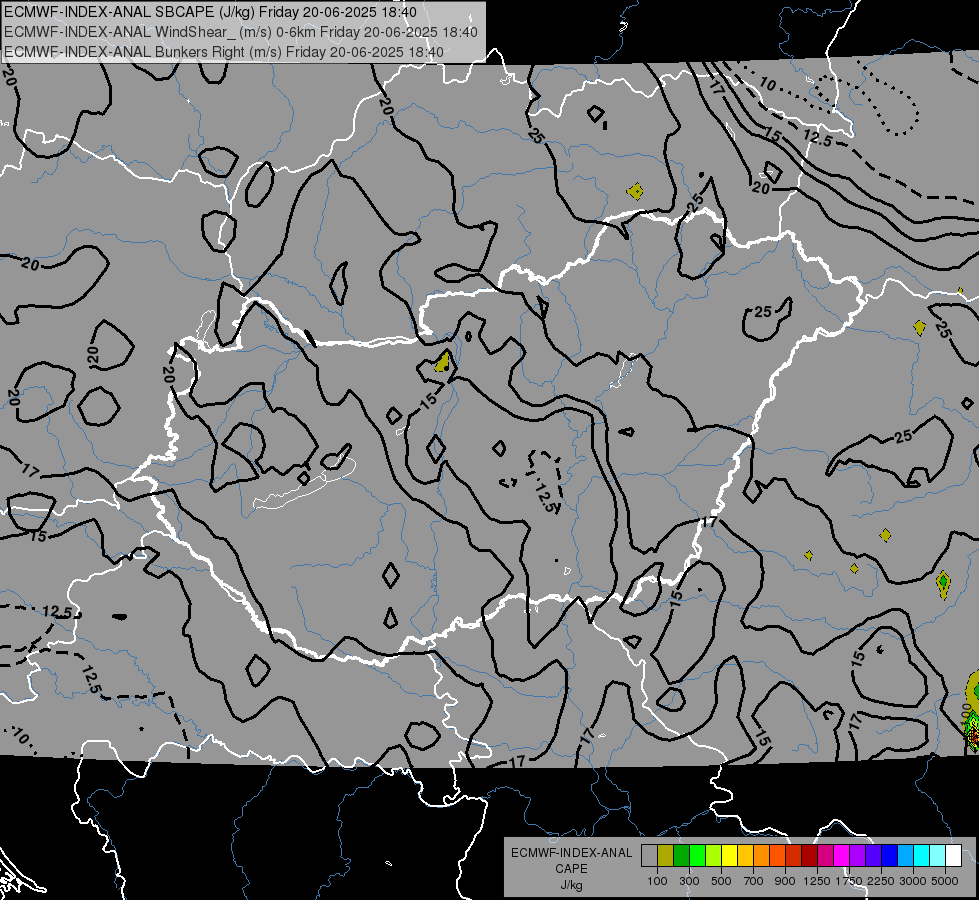Select the red-orange legend swatch

pyautogui.click(x=777, y=856)
